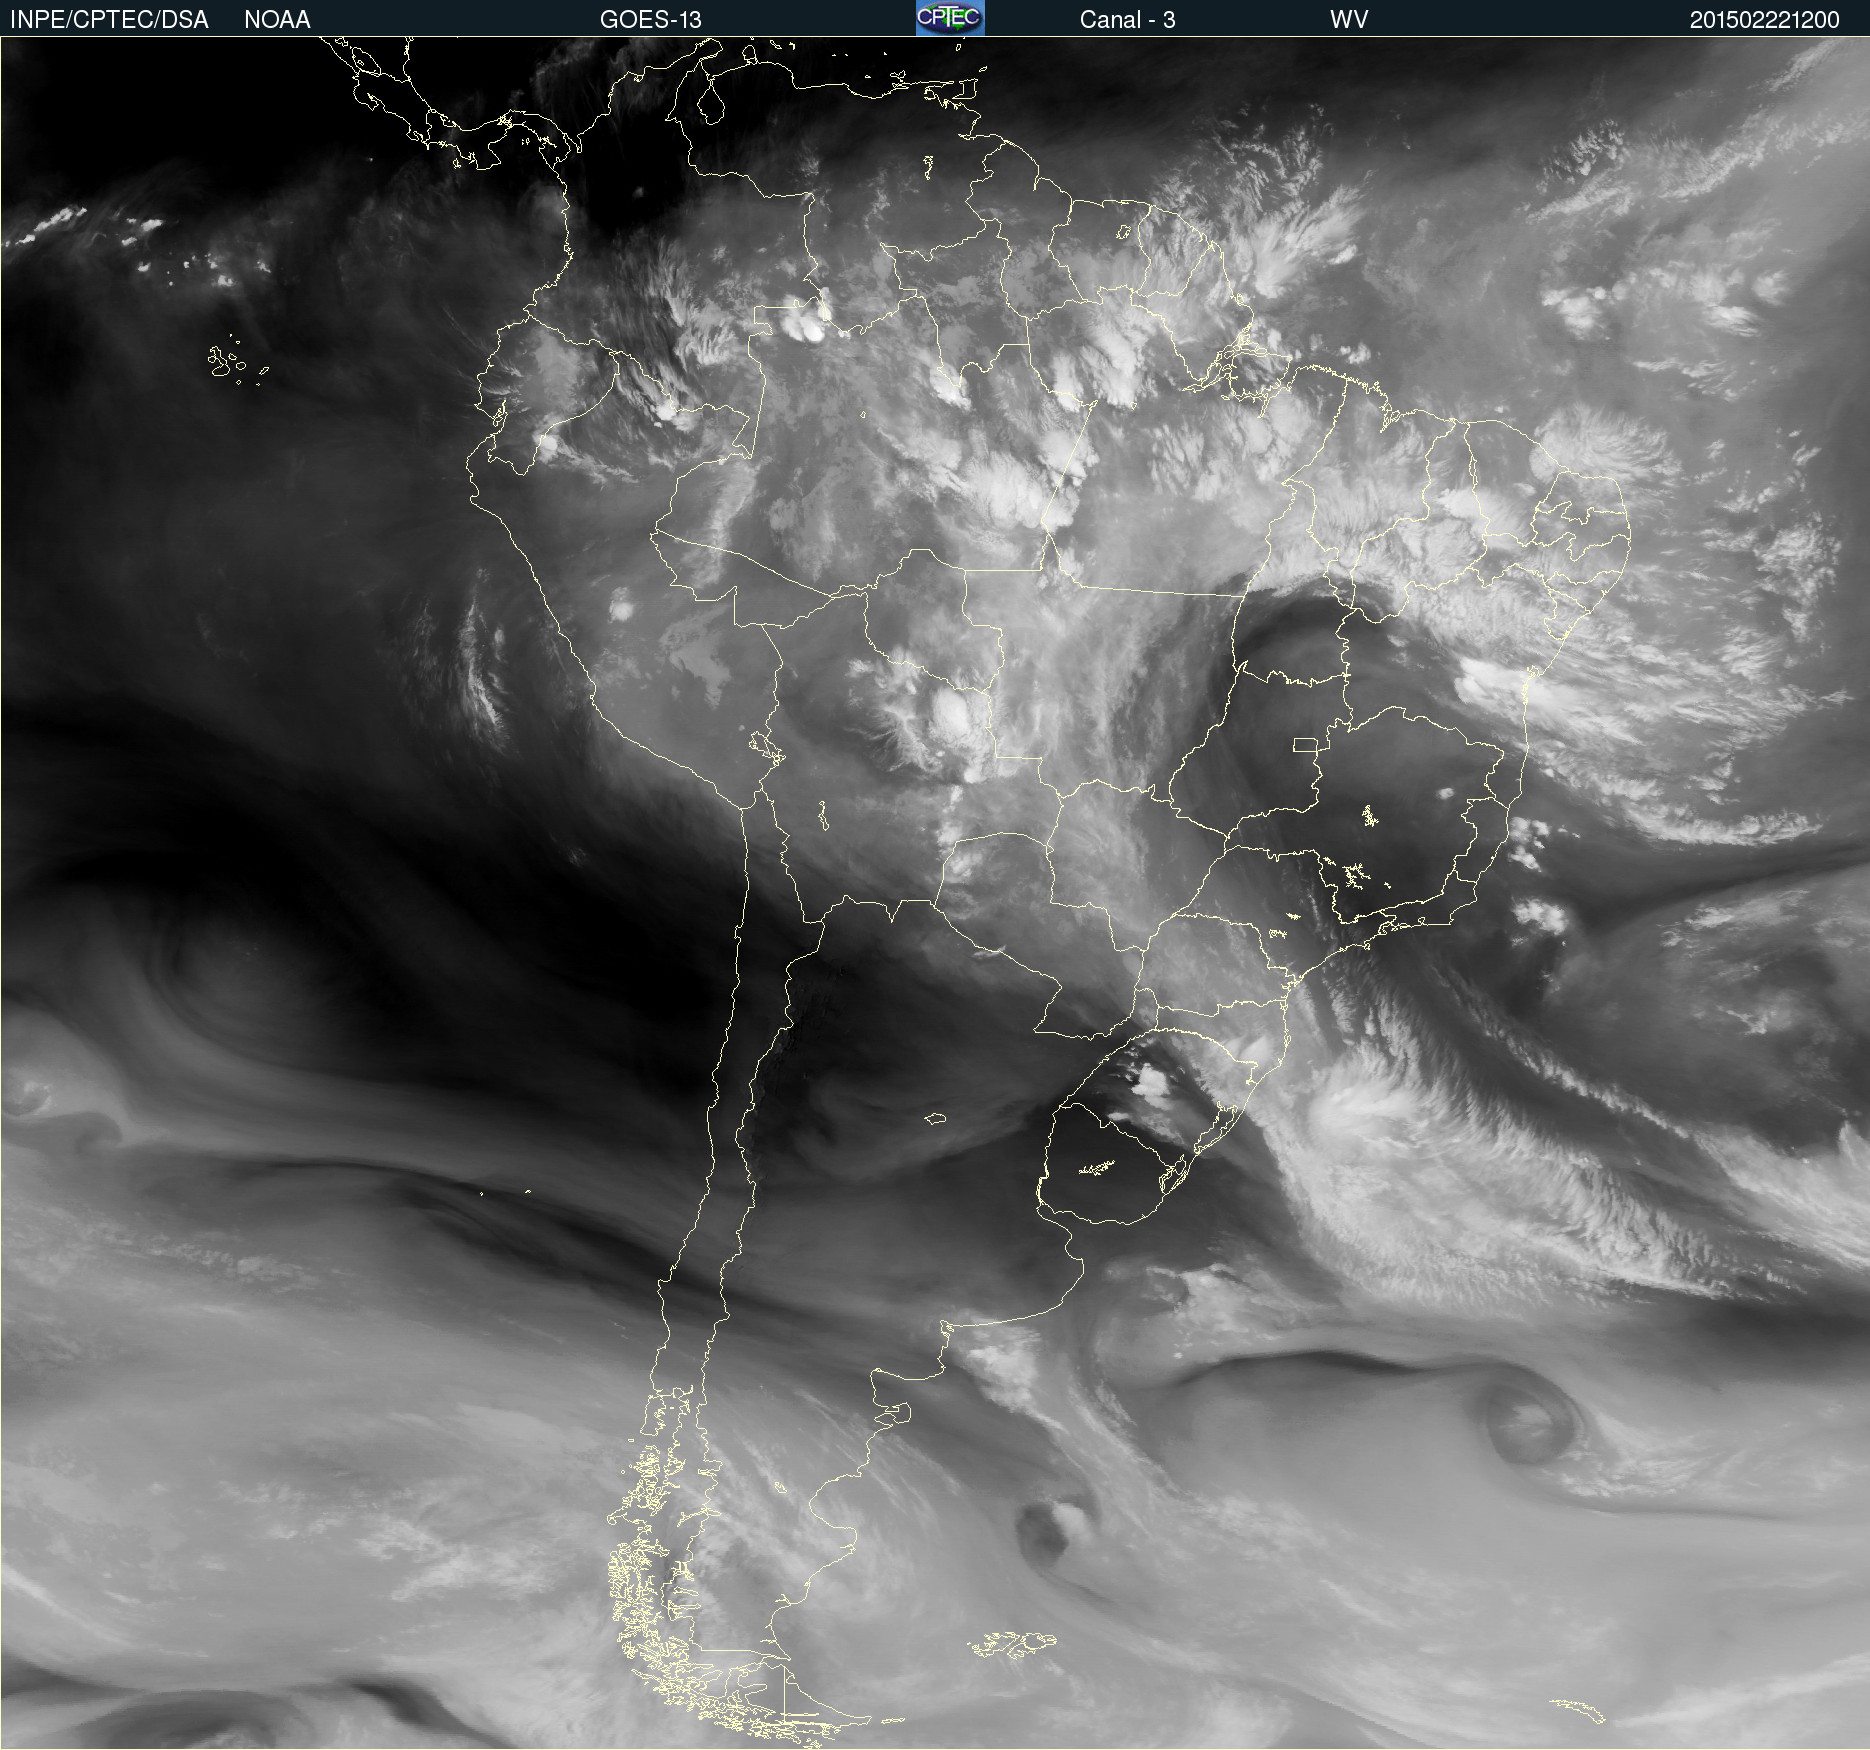Click the Mar Chiquita lake outline in Argentina
This screenshot has width=1870, height=1750.
coord(935,1119)
